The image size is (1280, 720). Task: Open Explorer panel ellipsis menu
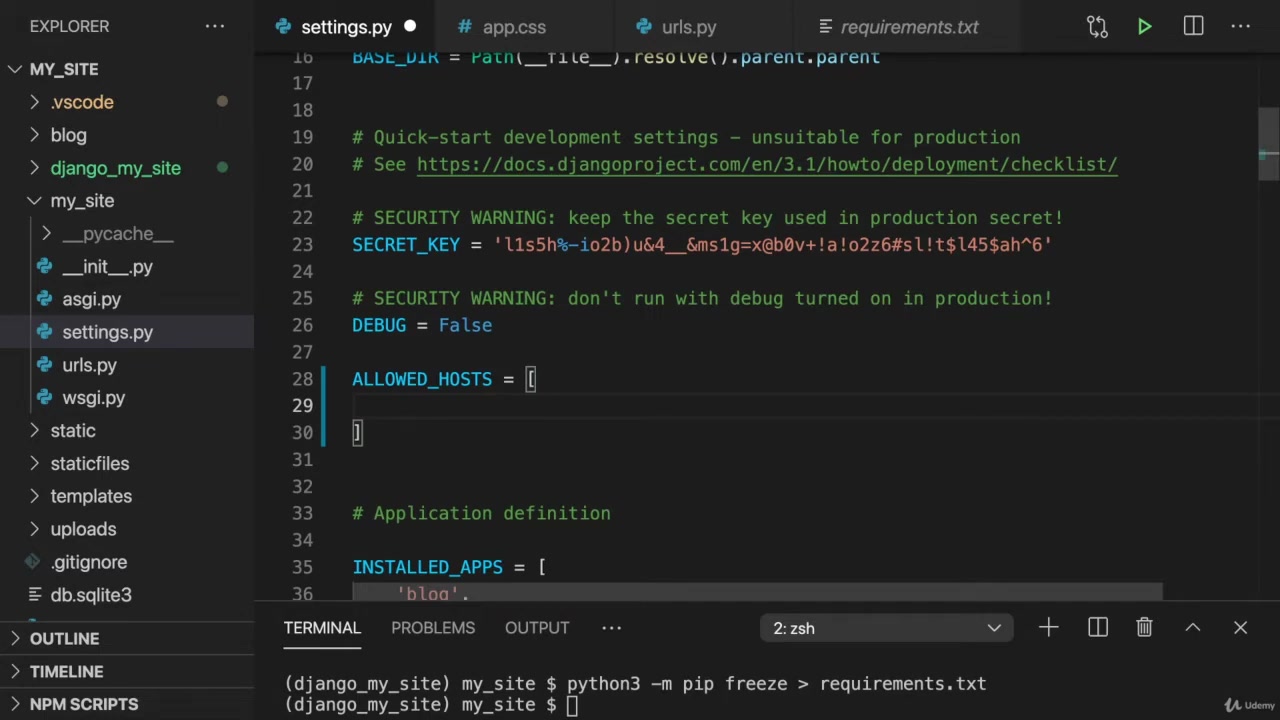click(x=215, y=27)
